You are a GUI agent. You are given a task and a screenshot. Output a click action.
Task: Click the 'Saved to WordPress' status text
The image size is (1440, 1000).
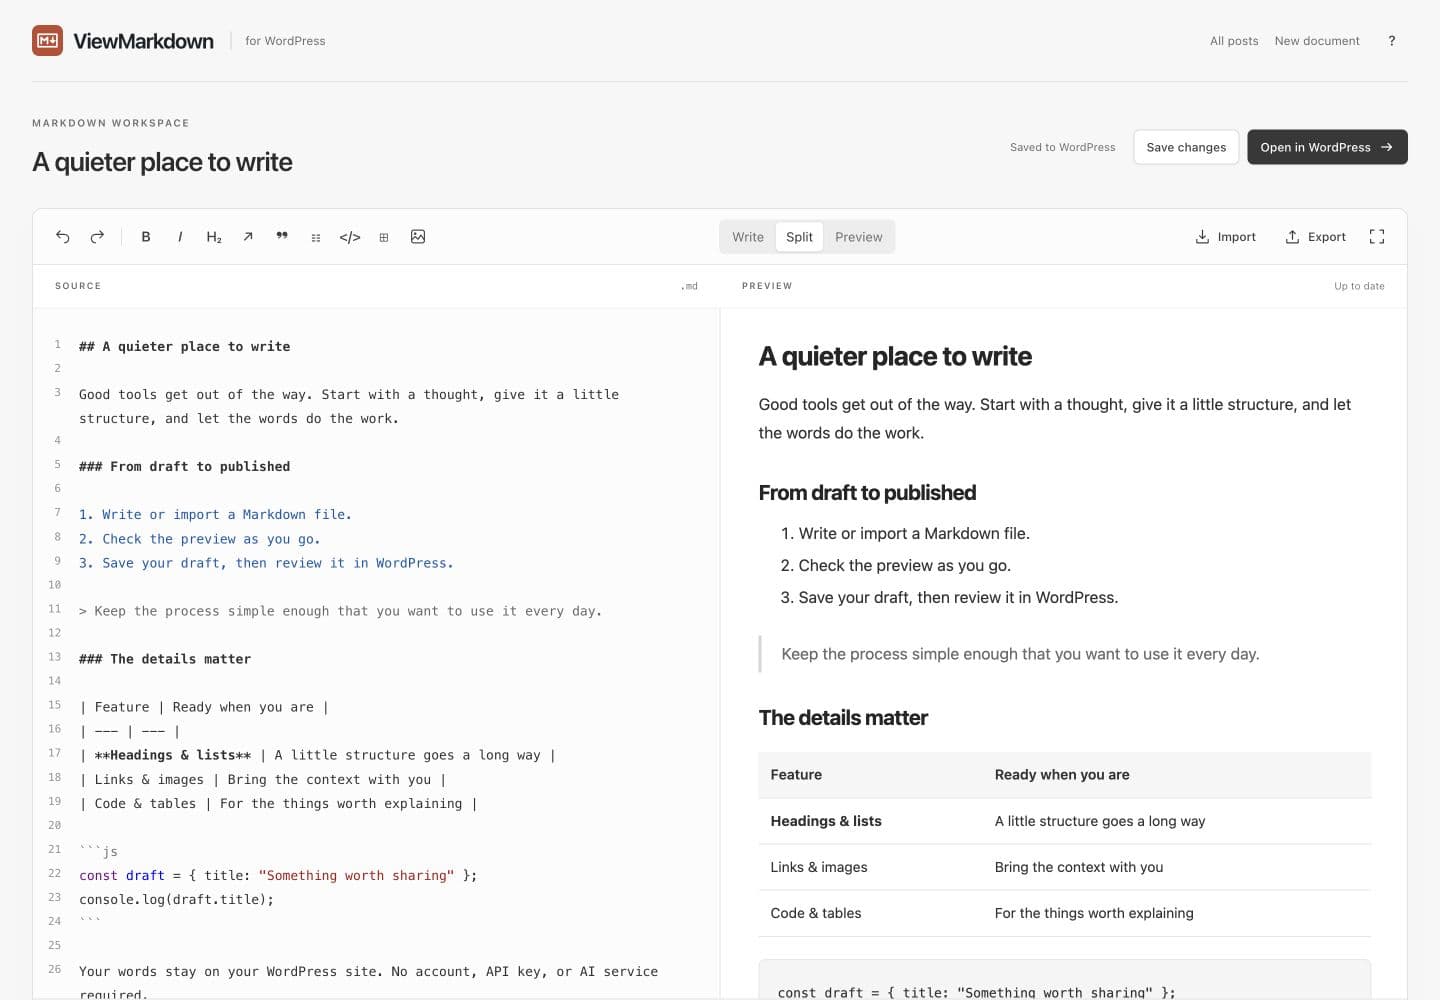click(x=1062, y=147)
